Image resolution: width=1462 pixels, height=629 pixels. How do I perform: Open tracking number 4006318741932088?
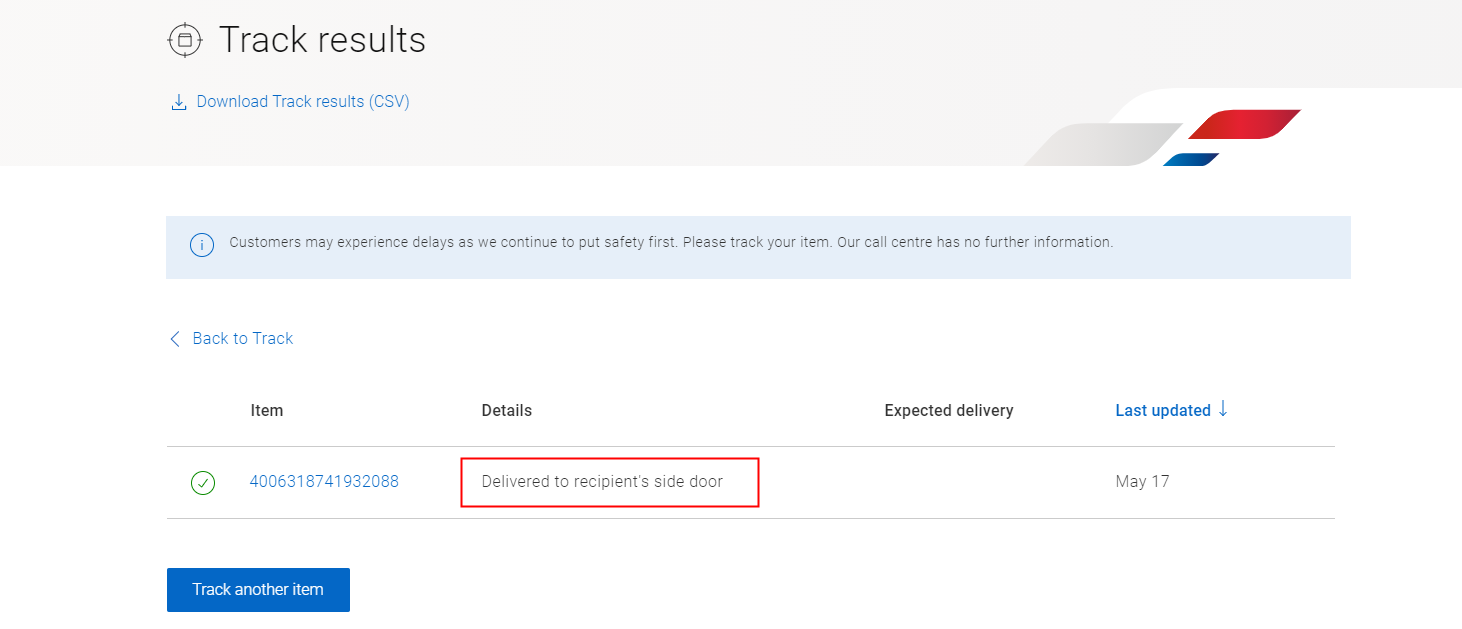(324, 482)
